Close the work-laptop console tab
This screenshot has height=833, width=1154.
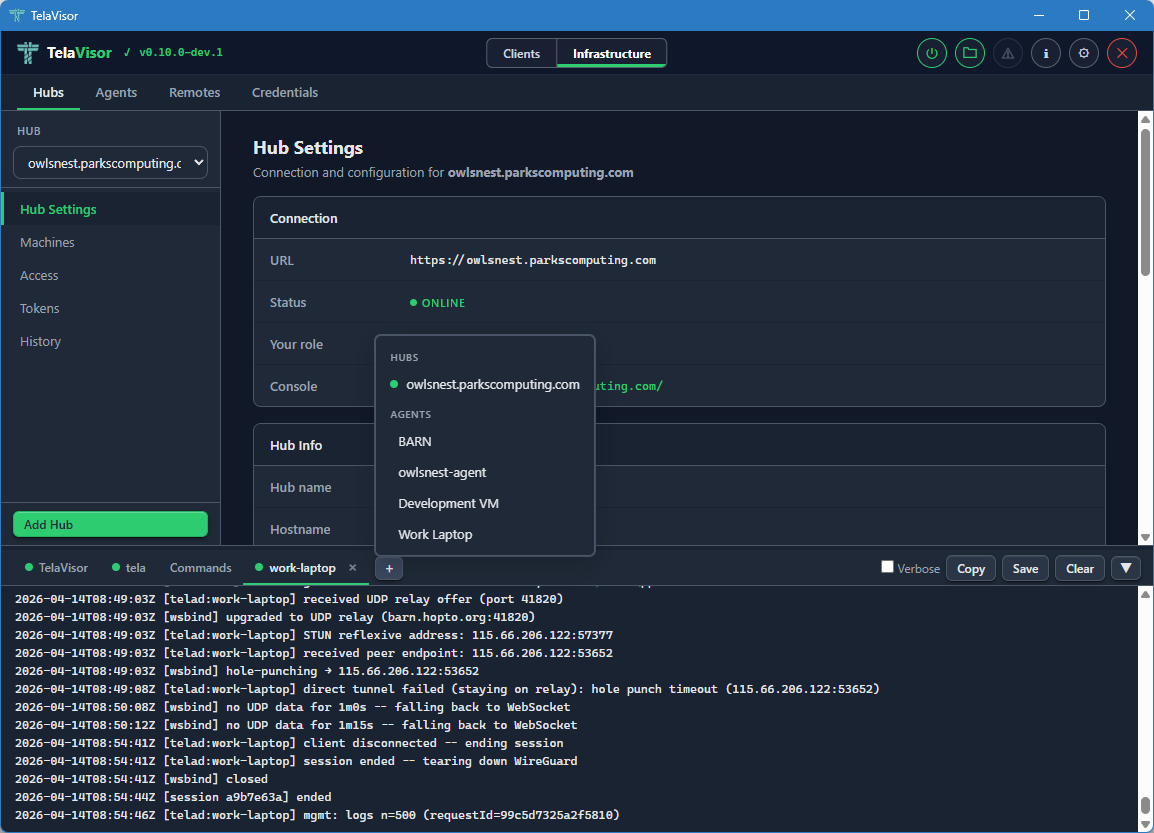pyautogui.click(x=352, y=567)
